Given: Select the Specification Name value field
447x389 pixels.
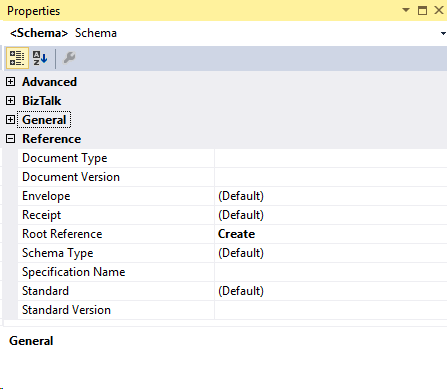Looking at the screenshot, I should [331, 272].
